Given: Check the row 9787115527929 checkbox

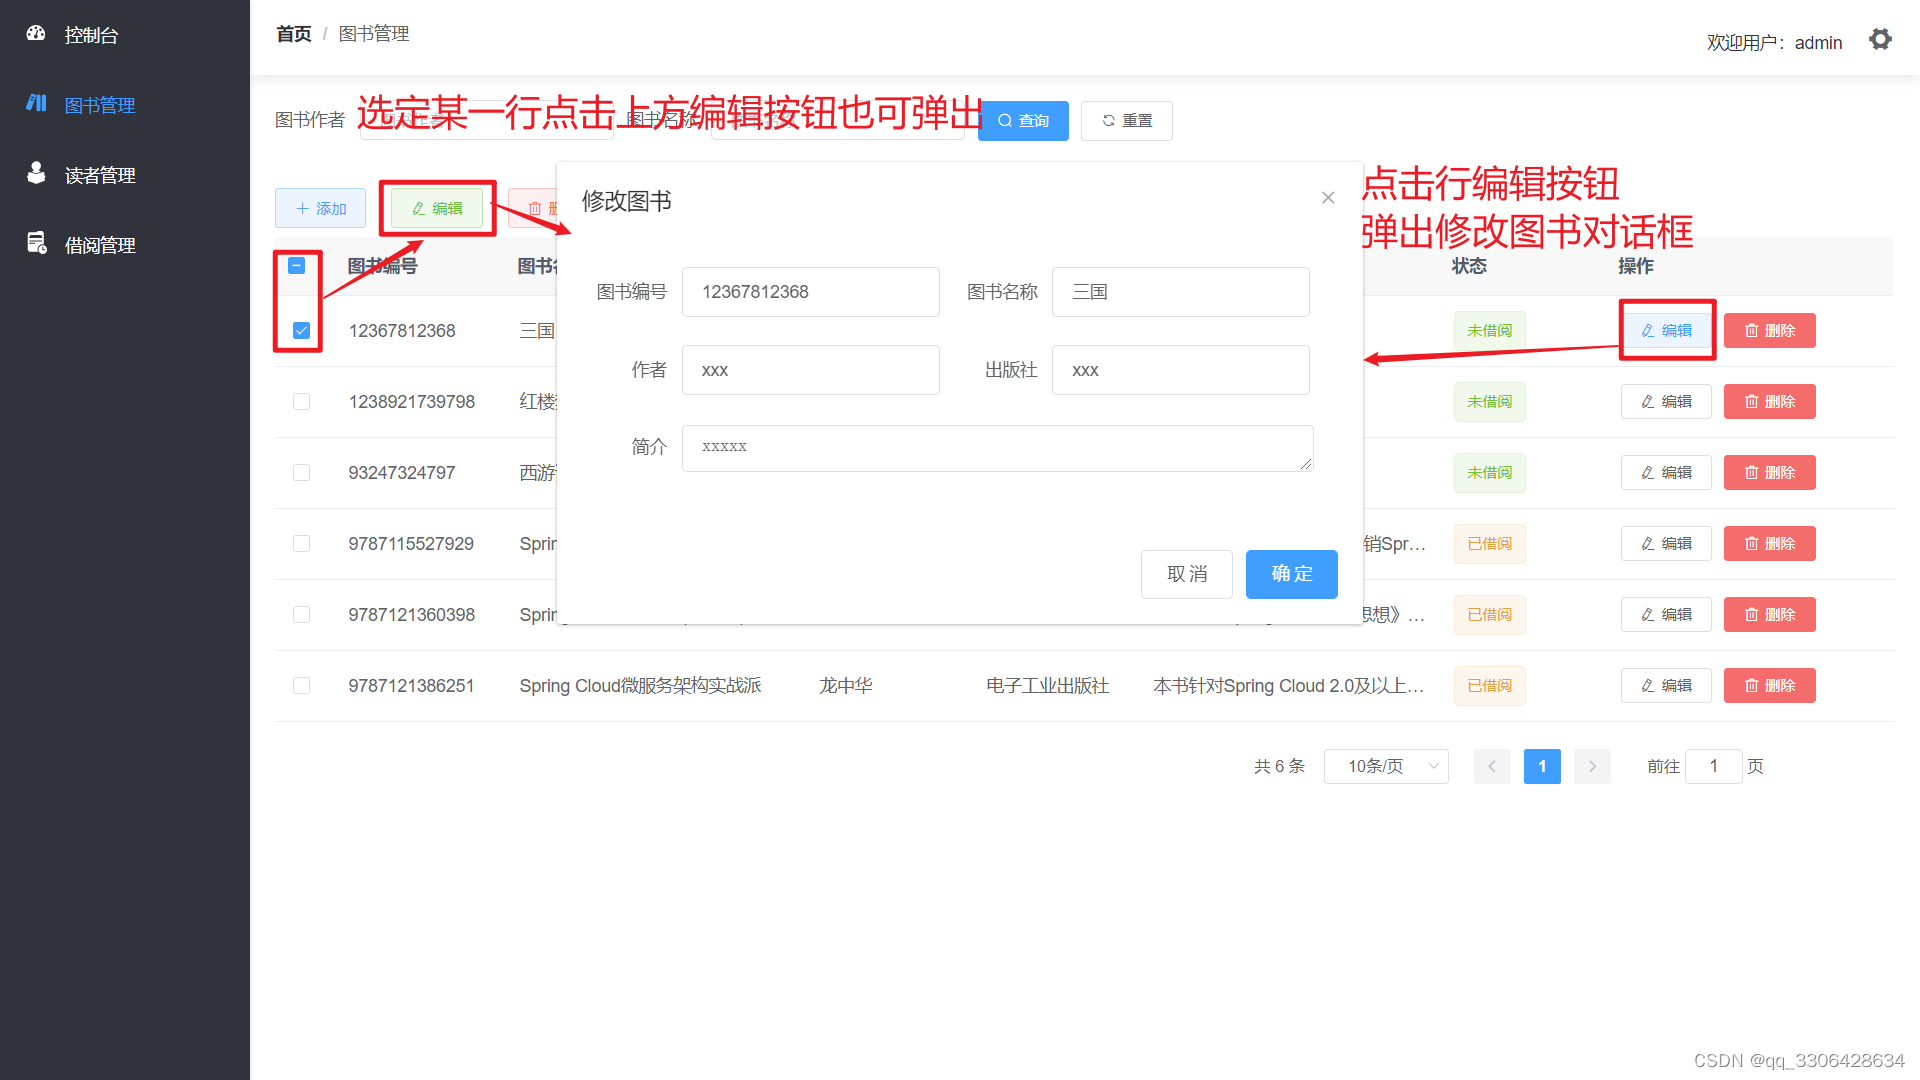Looking at the screenshot, I should pos(301,544).
